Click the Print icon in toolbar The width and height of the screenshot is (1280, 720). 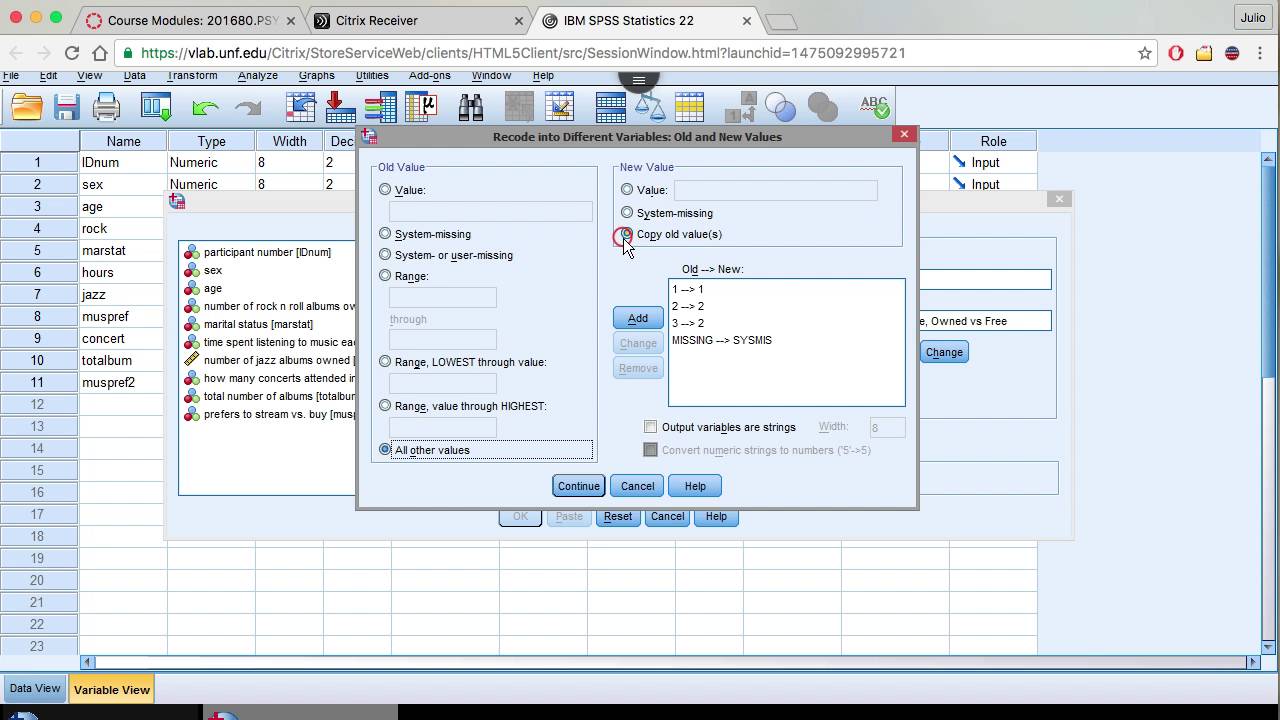[106, 107]
